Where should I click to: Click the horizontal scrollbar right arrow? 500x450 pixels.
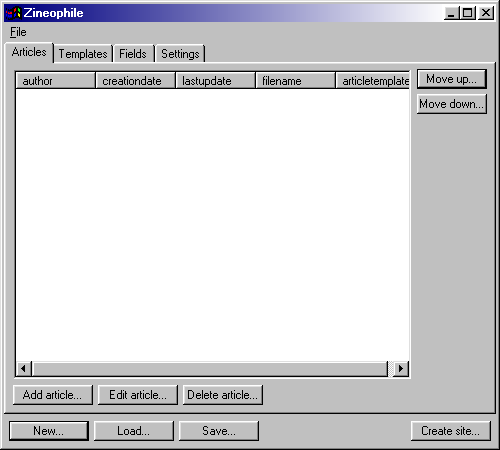[401, 369]
